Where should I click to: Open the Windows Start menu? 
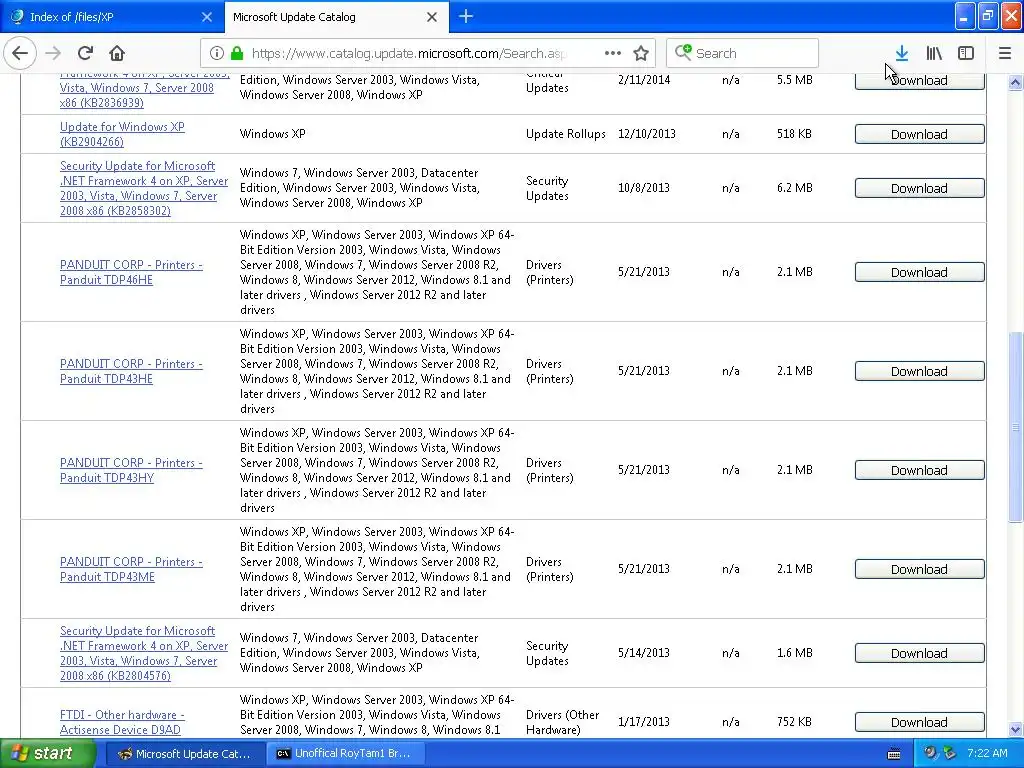pyautogui.click(x=48, y=754)
